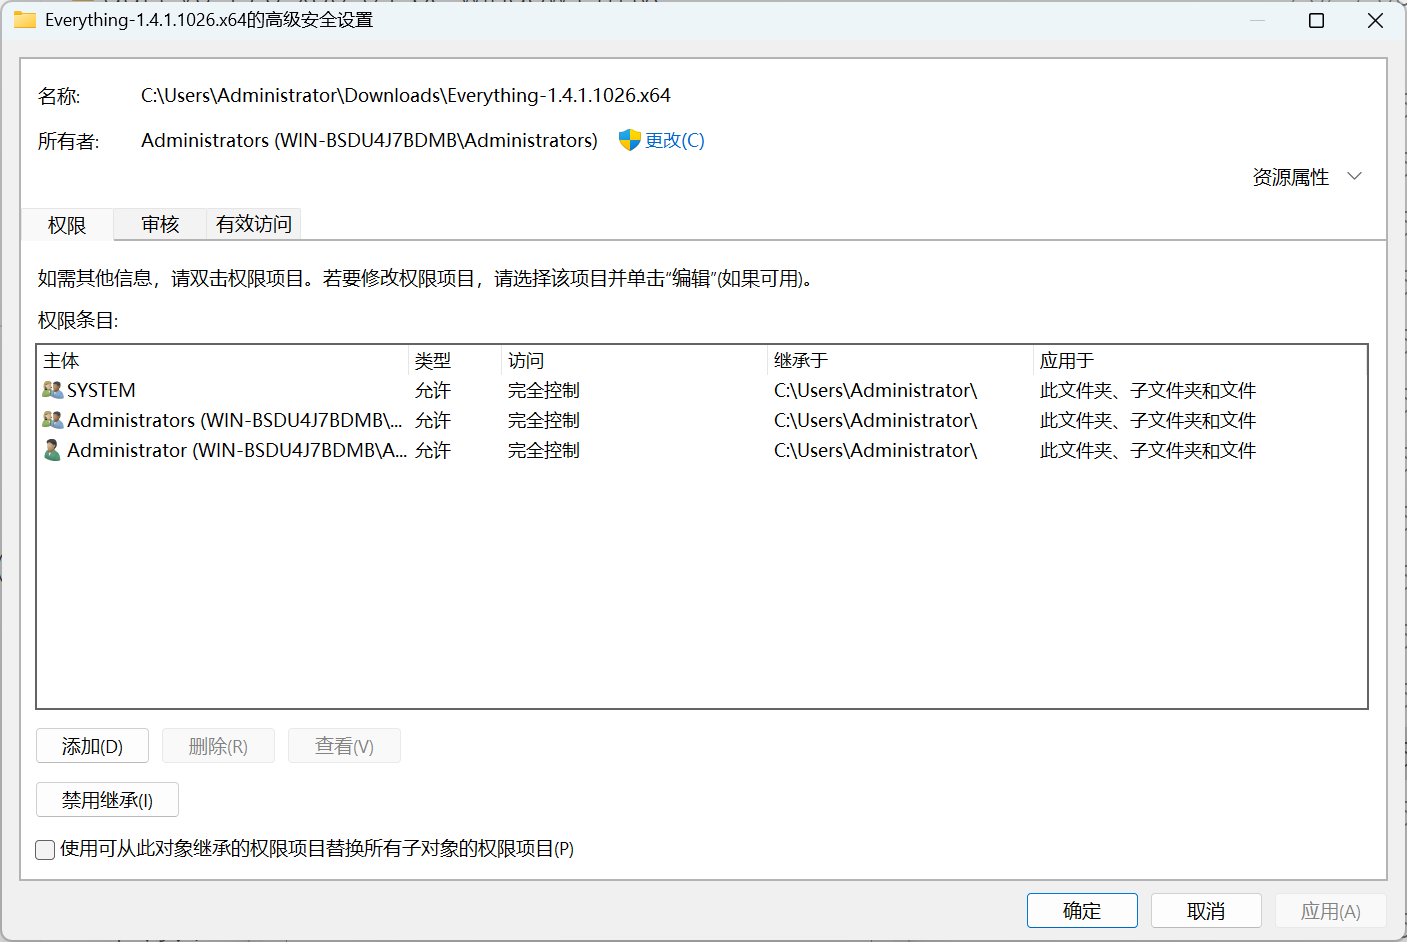This screenshot has width=1407, height=942.
Task: Click 完全控制 in the Administrators row
Action: 544,420
